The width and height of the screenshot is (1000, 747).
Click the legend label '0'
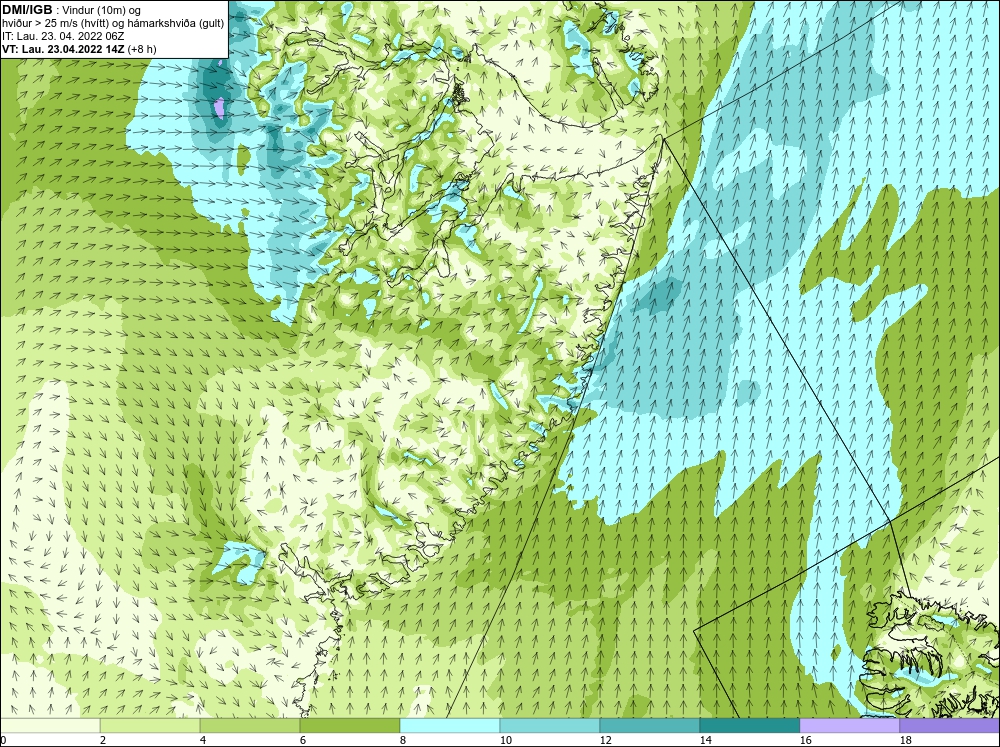pyautogui.click(x=3, y=740)
